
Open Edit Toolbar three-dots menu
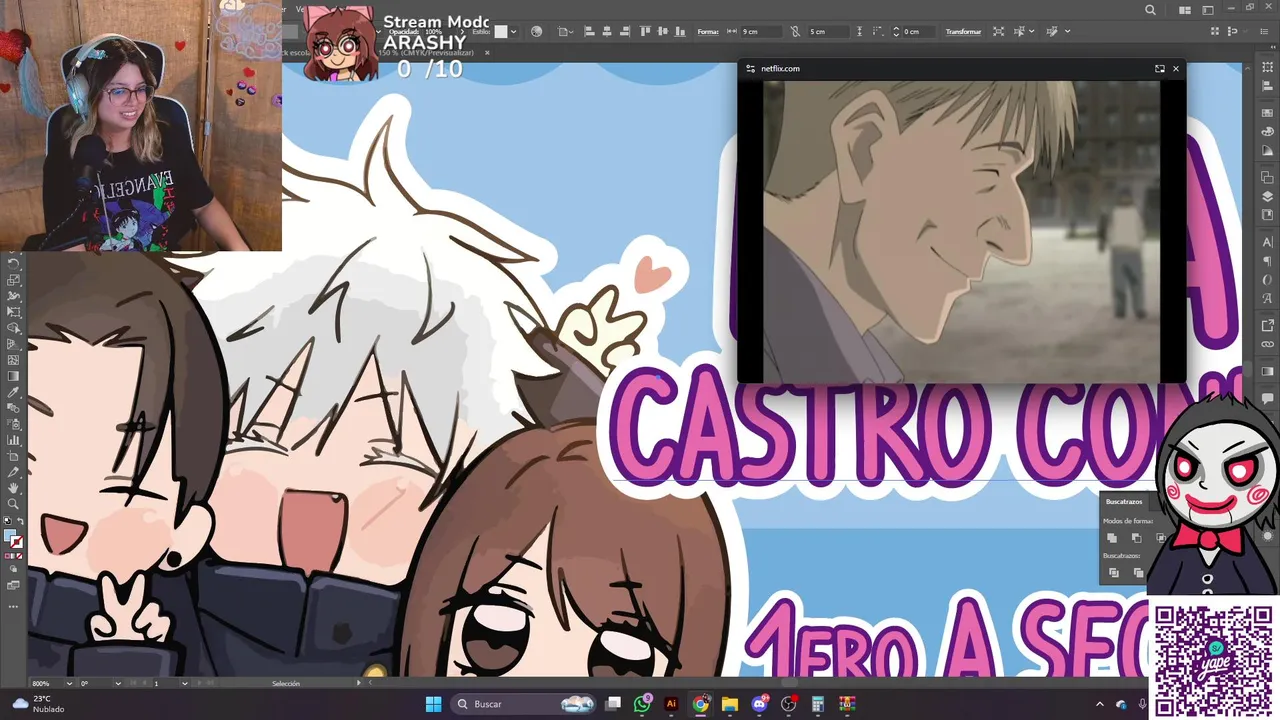point(14,606)
